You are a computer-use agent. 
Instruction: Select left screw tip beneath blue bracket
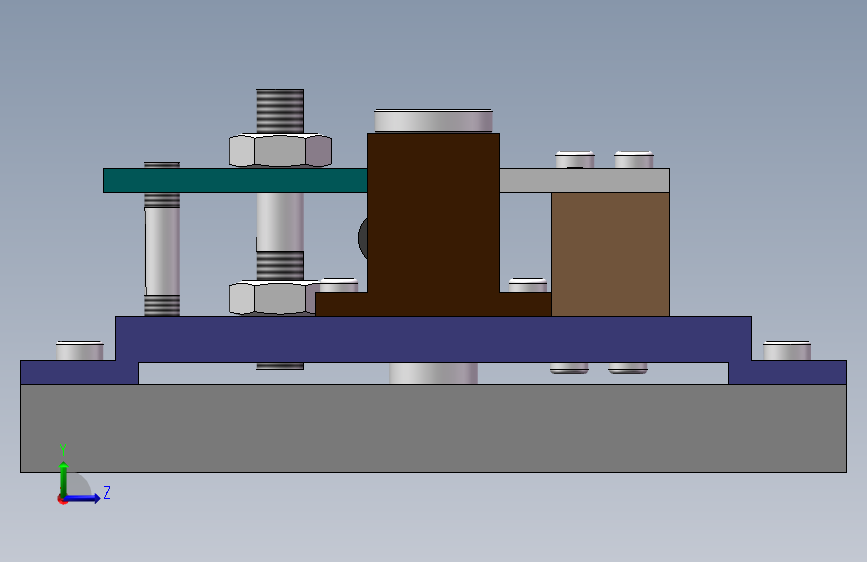point(569,368)
